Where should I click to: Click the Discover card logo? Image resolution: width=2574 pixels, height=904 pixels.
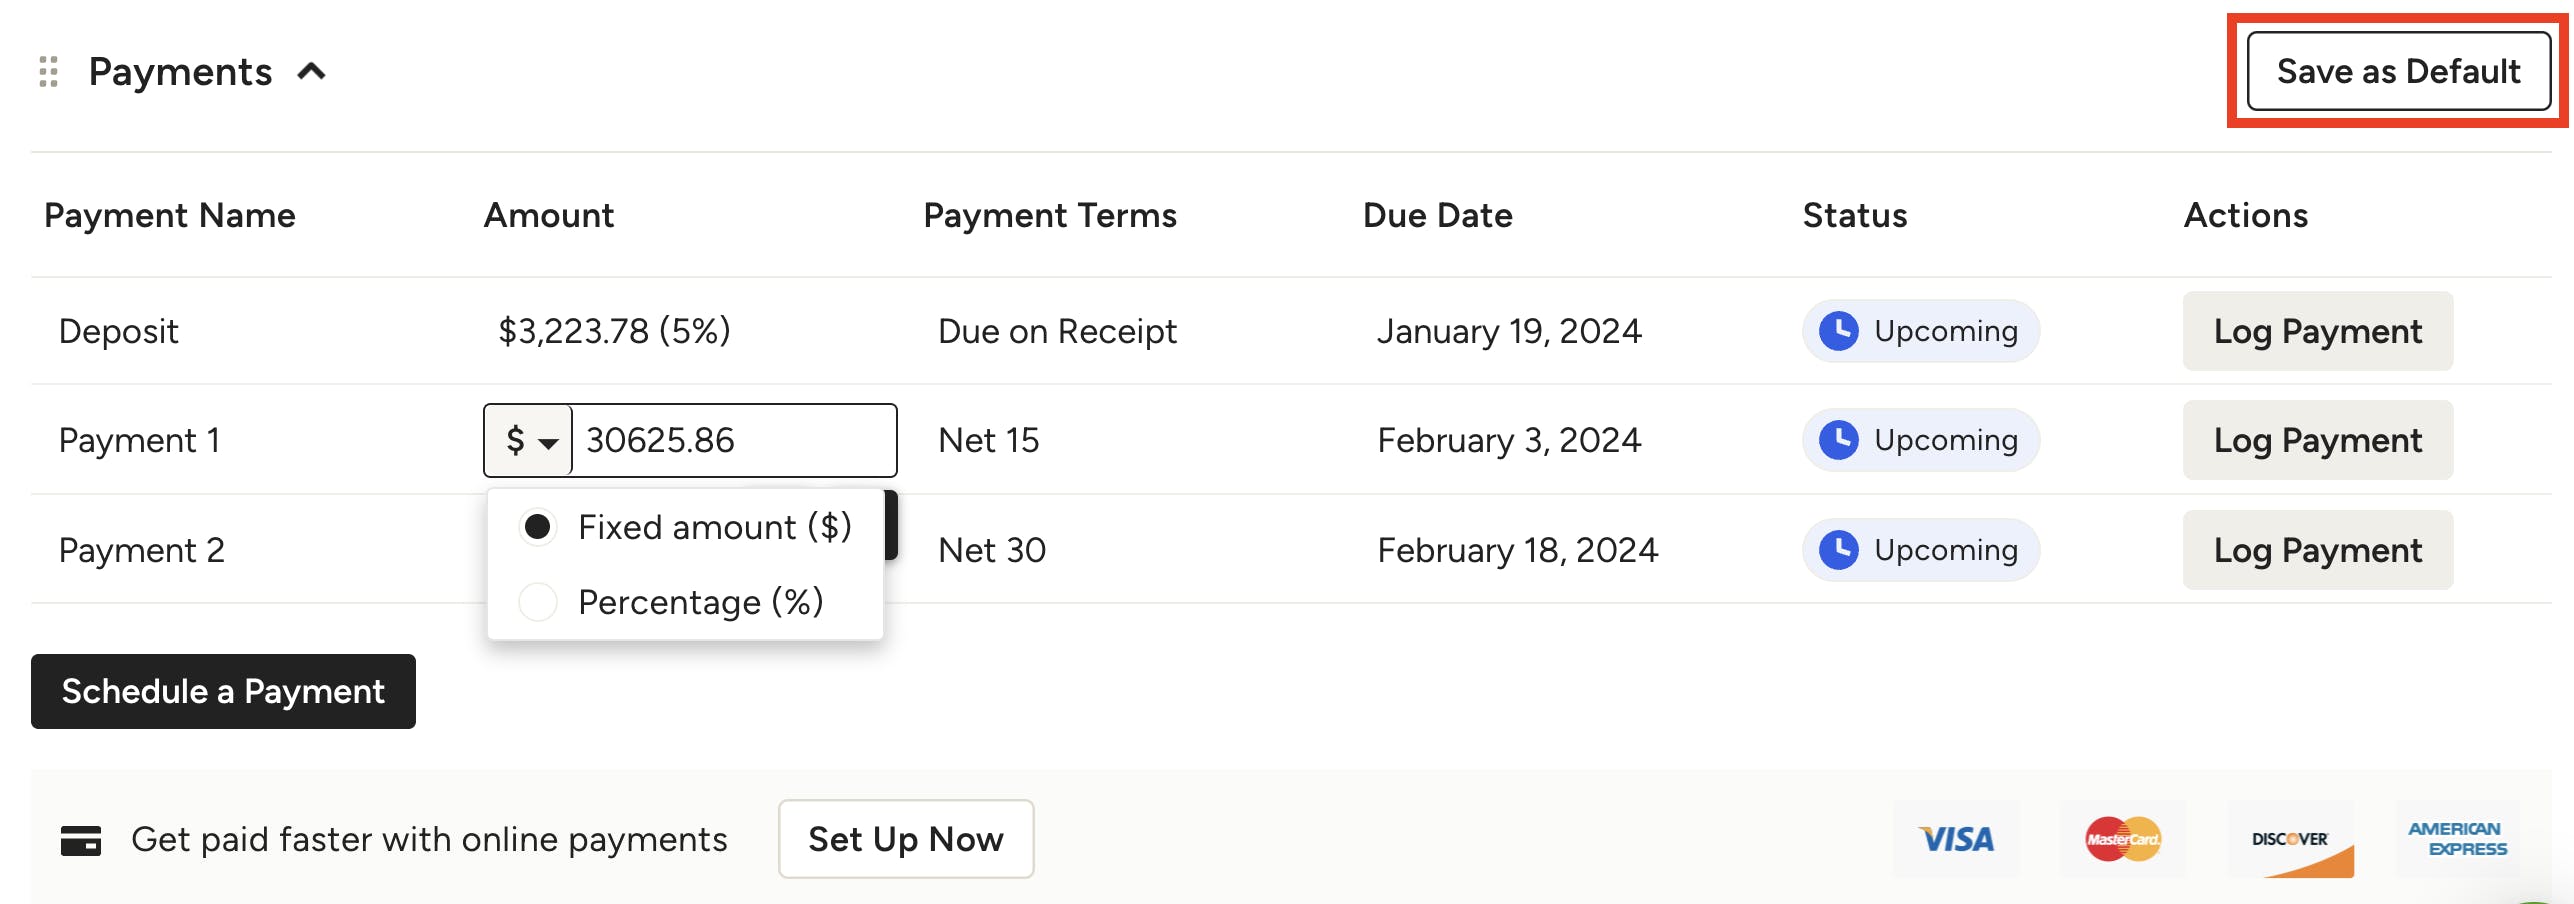[2290, 839]
